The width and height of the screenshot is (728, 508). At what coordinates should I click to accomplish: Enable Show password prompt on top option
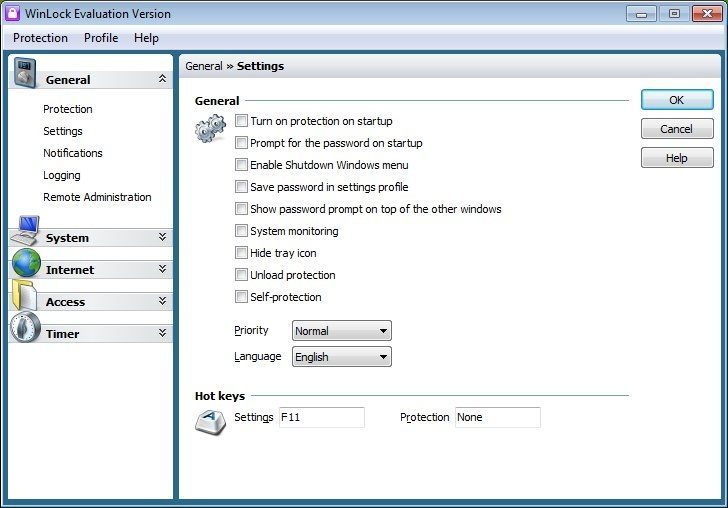coord(241,208)
